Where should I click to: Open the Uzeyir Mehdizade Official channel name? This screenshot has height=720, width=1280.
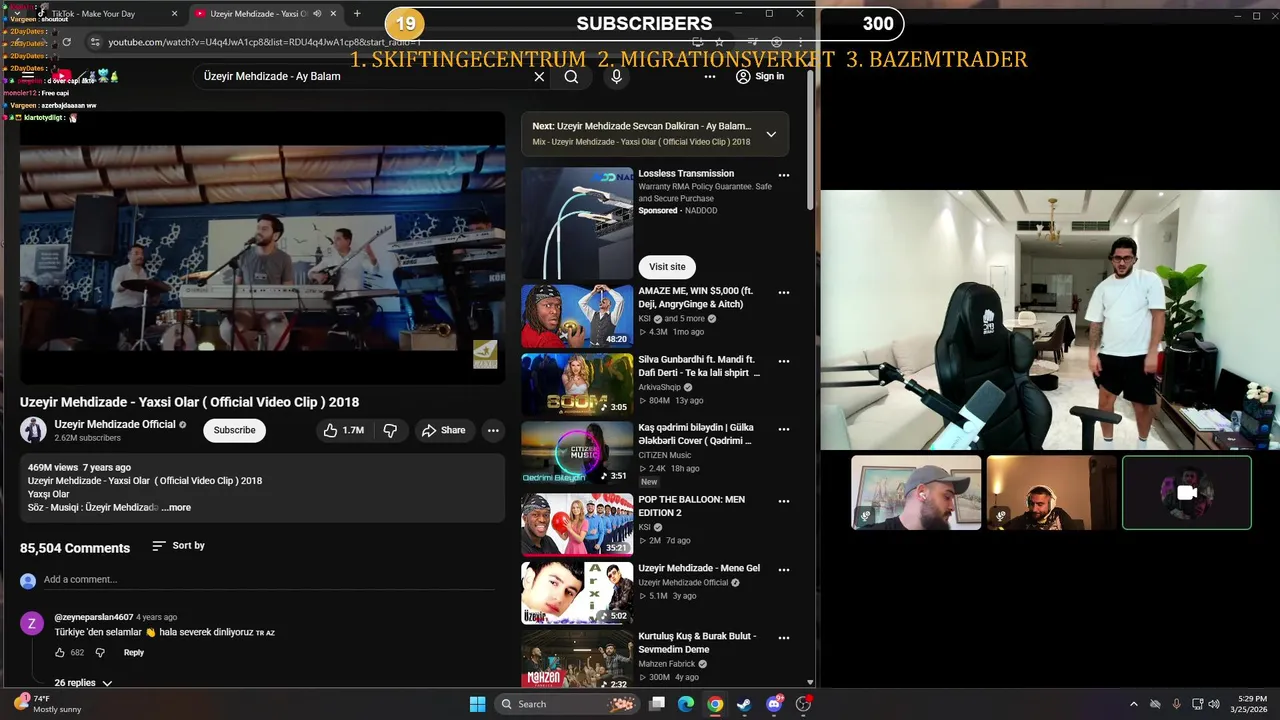(x=115, y=424)
